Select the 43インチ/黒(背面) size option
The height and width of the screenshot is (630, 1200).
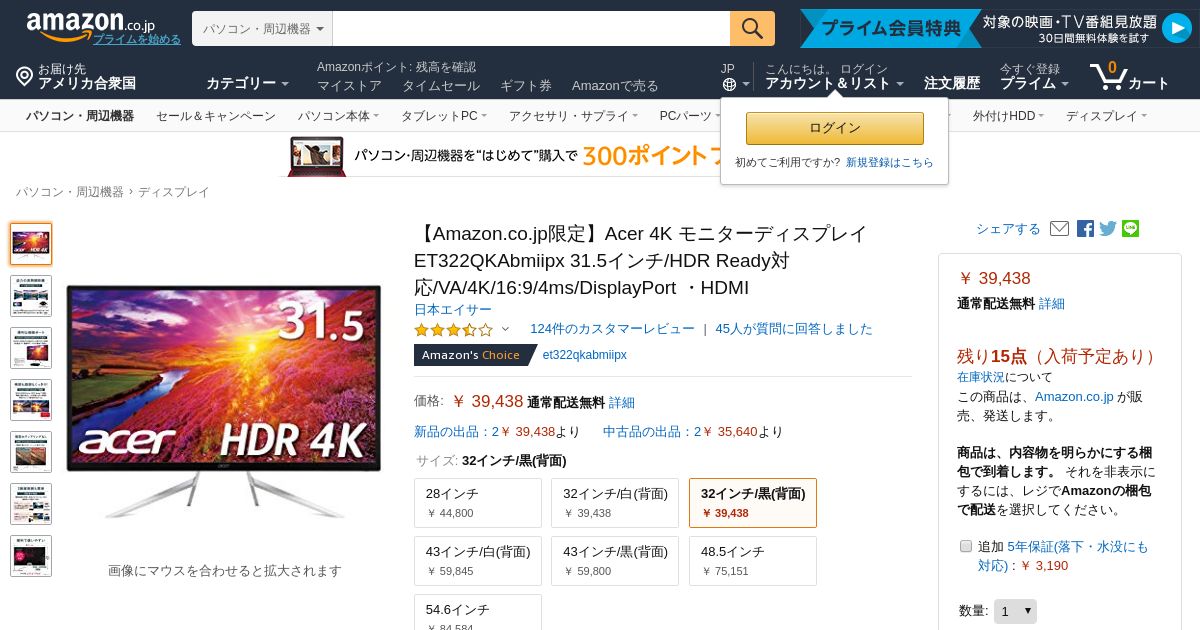(x=615, y=561)
